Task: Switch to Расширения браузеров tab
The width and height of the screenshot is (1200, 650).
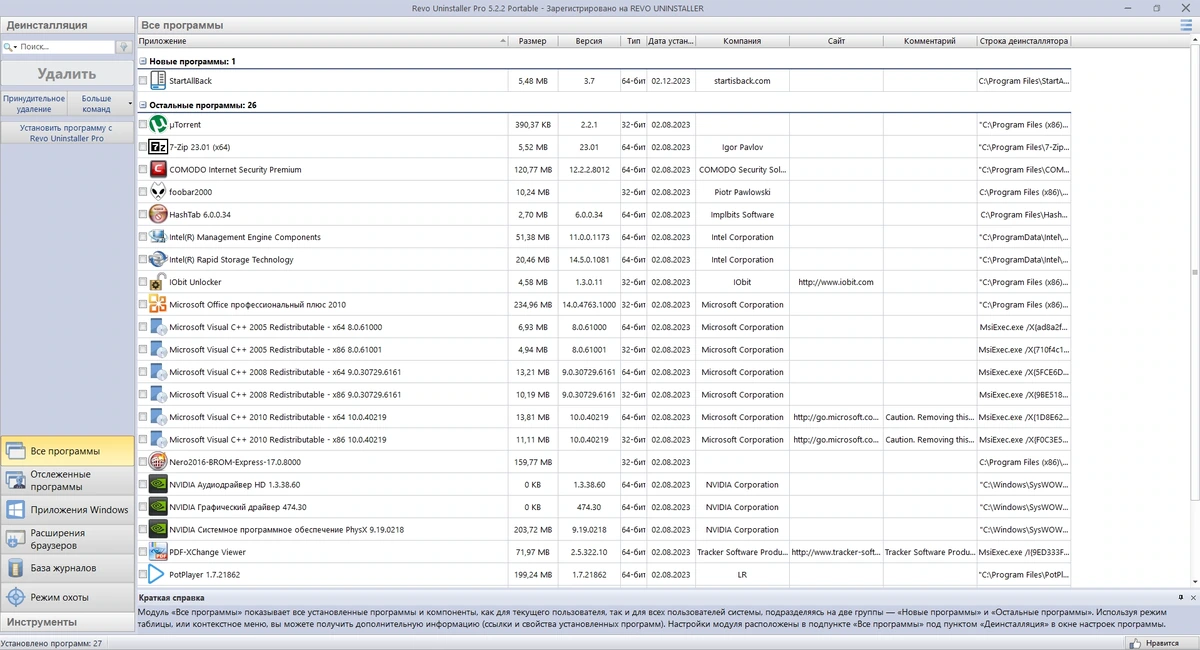Action: click(67, 539)
